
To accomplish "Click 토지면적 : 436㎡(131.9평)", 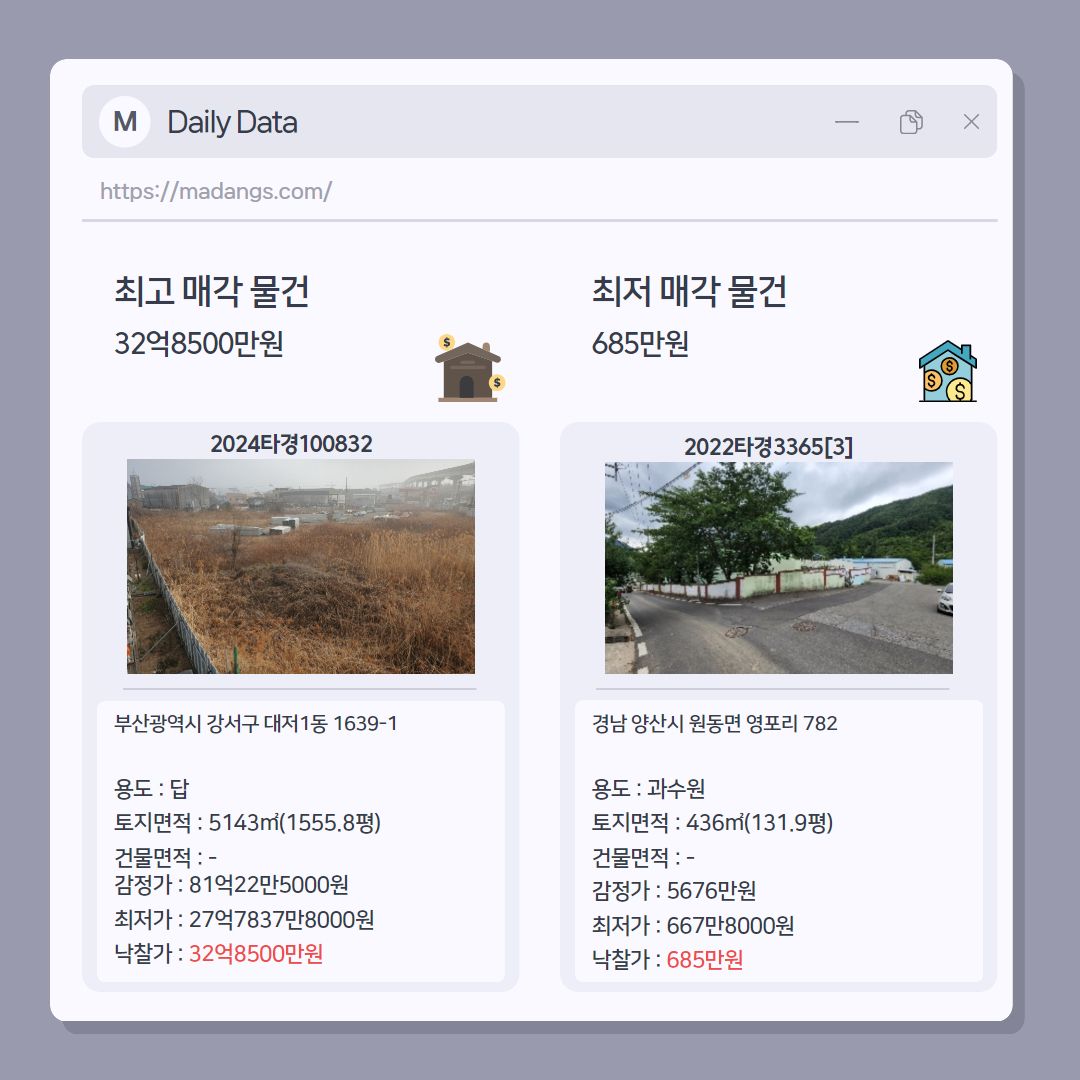I will click(x=712, y=822).
